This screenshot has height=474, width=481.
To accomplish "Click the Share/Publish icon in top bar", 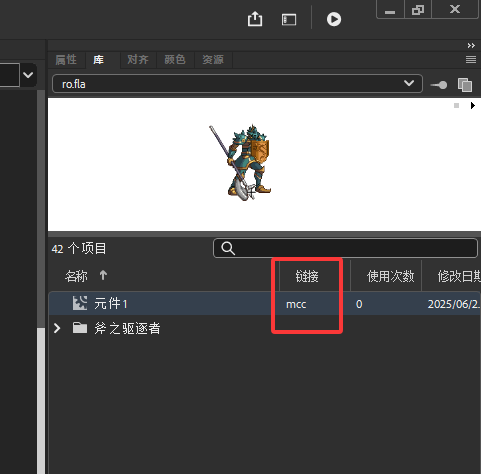I will (x=255, y=19).
